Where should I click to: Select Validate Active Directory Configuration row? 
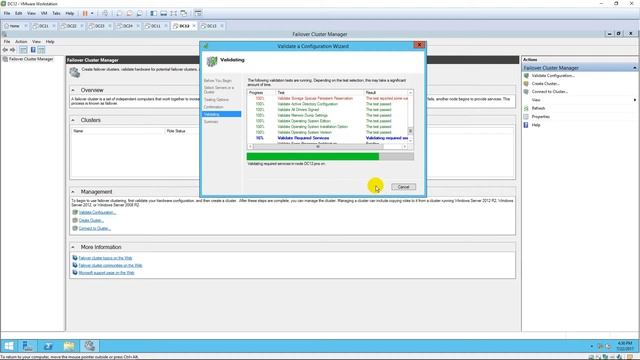[328, 104]
